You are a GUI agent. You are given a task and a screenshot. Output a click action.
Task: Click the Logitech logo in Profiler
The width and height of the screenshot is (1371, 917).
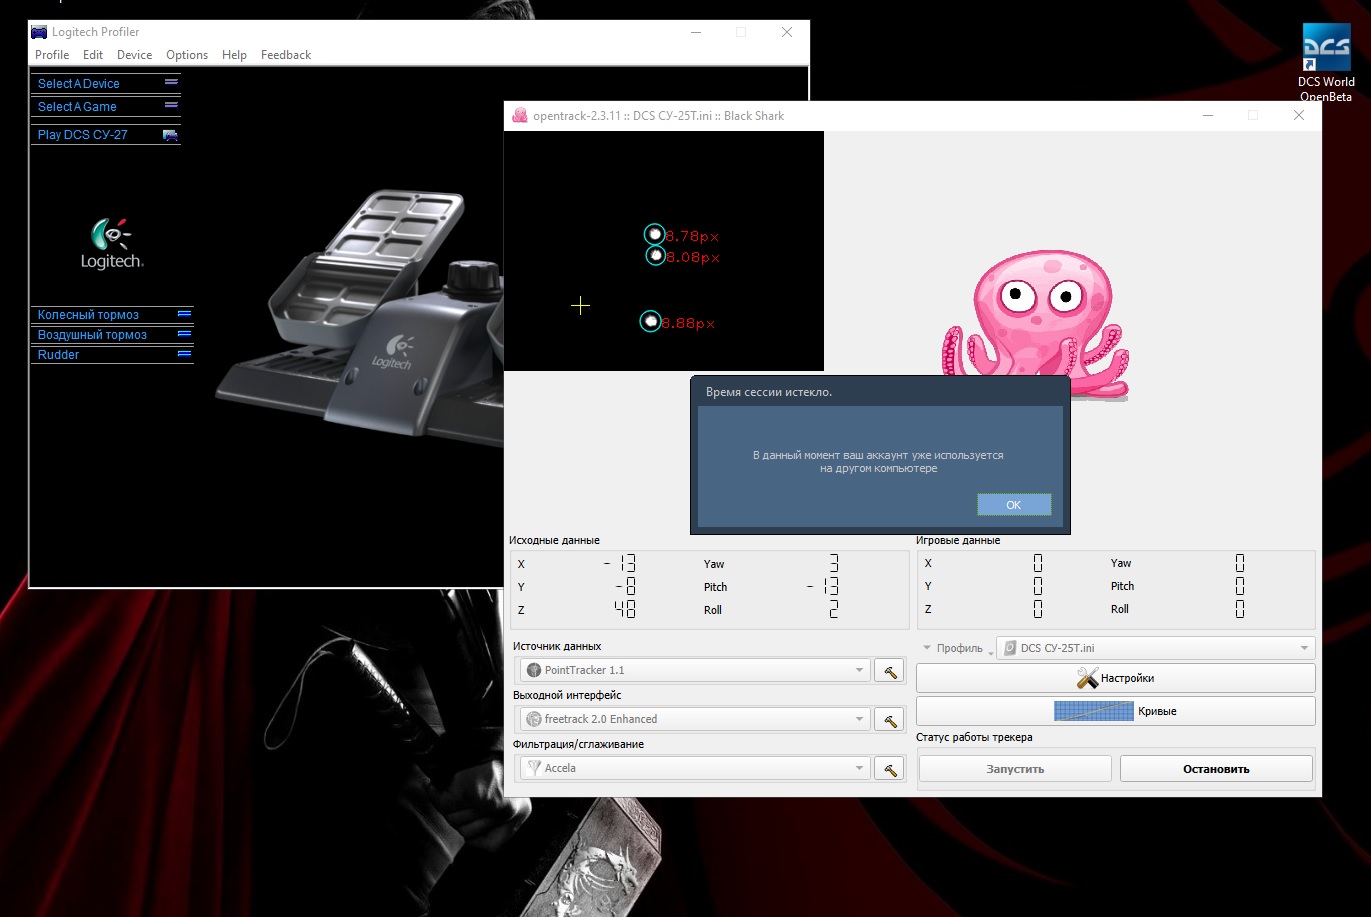[x=112, y=243]
